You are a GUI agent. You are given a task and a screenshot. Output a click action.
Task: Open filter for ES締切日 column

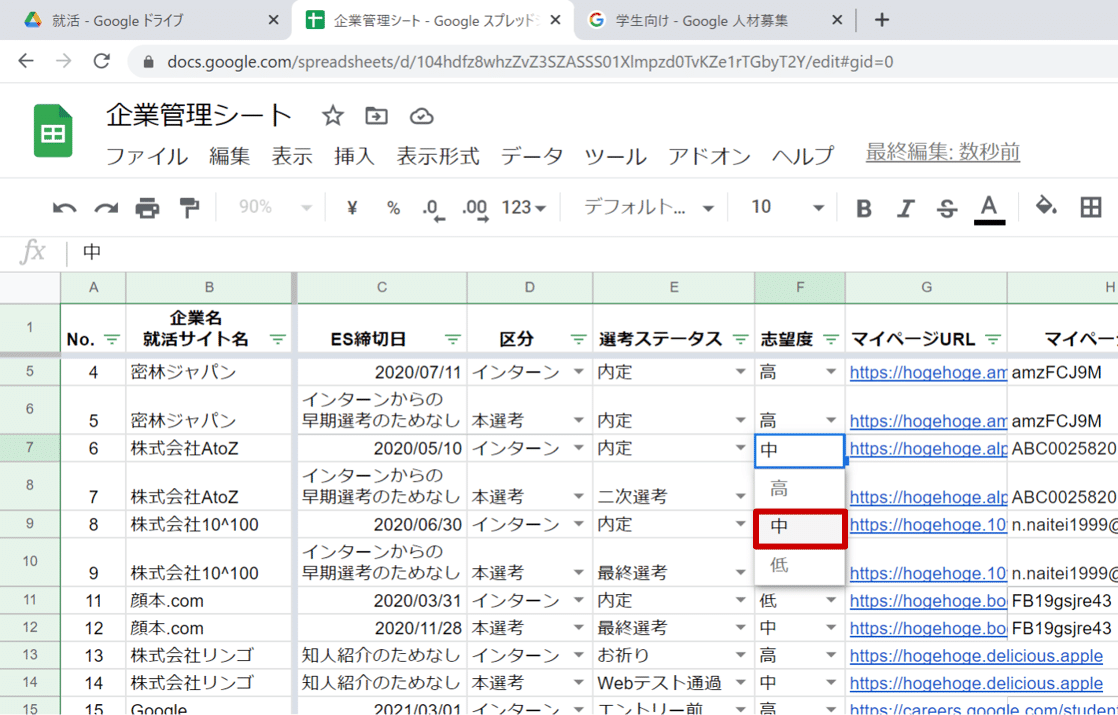453,339
